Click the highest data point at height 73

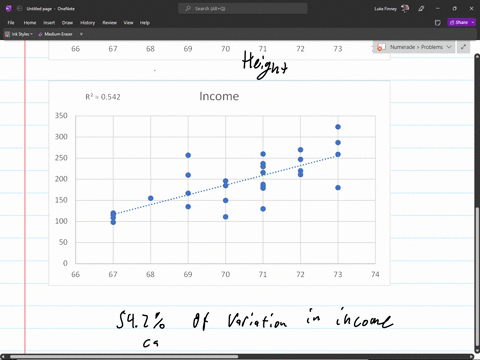pyautogui.click(x=338, y=127)
